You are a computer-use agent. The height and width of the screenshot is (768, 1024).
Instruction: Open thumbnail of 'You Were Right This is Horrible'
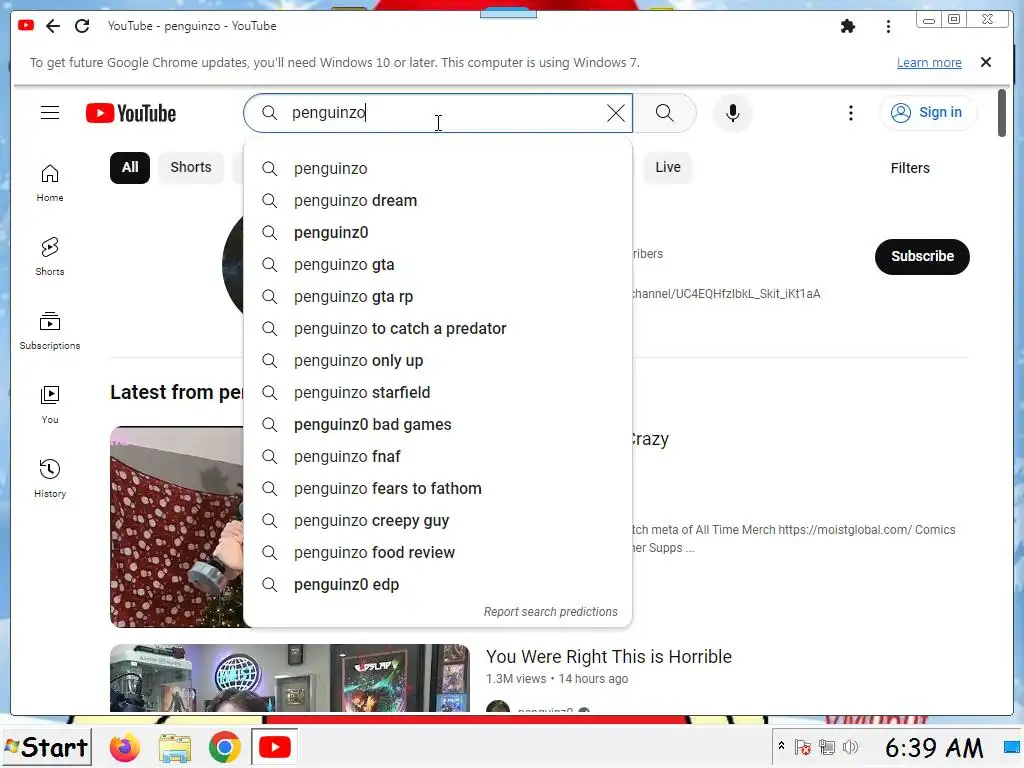pos(289,678)
